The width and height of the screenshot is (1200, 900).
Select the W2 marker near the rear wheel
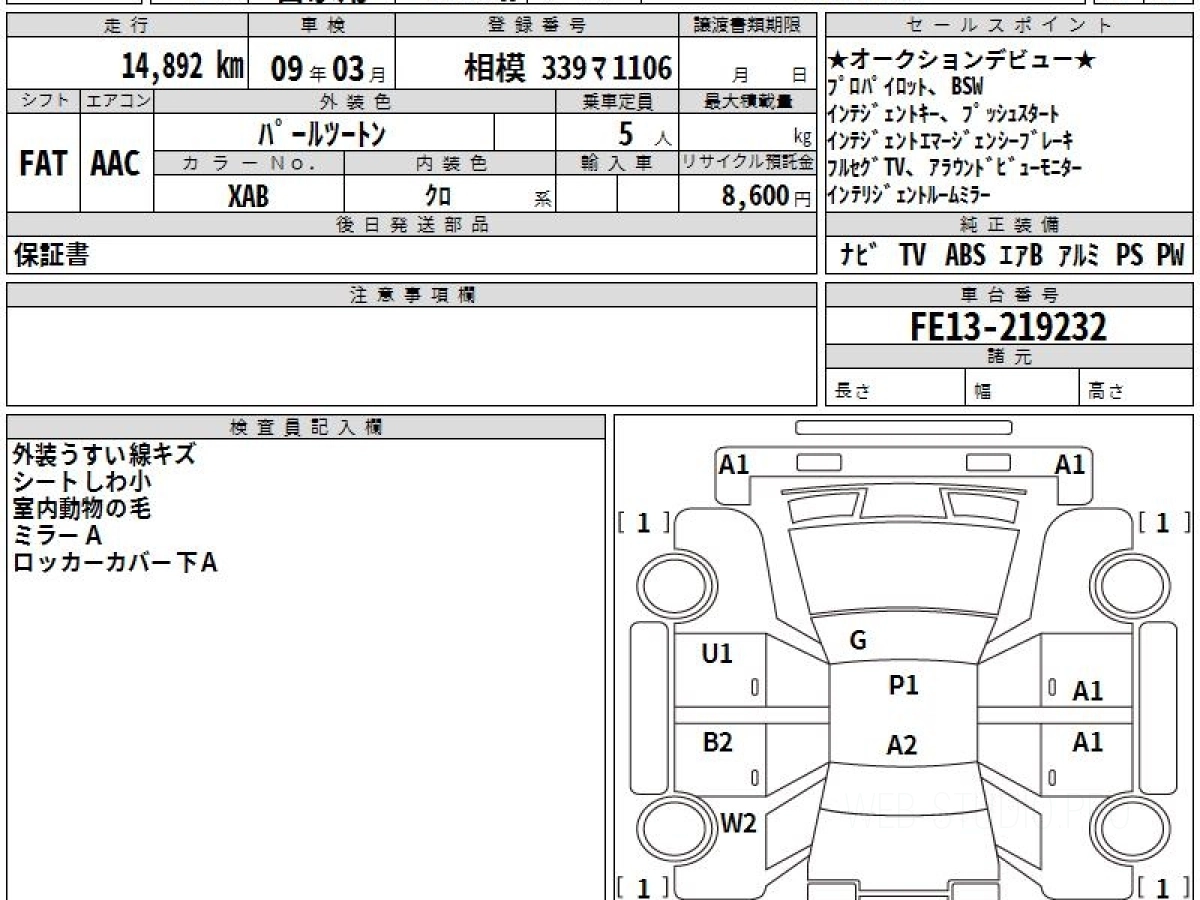pyautogui.click(x=738, y=823)
